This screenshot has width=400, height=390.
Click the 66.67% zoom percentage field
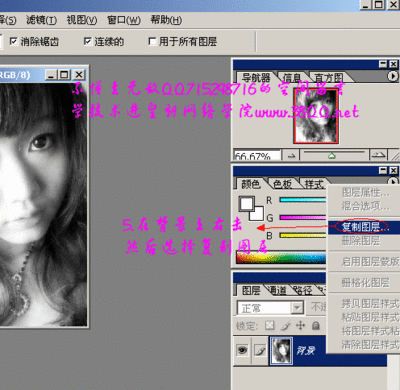tap(257, 155)
